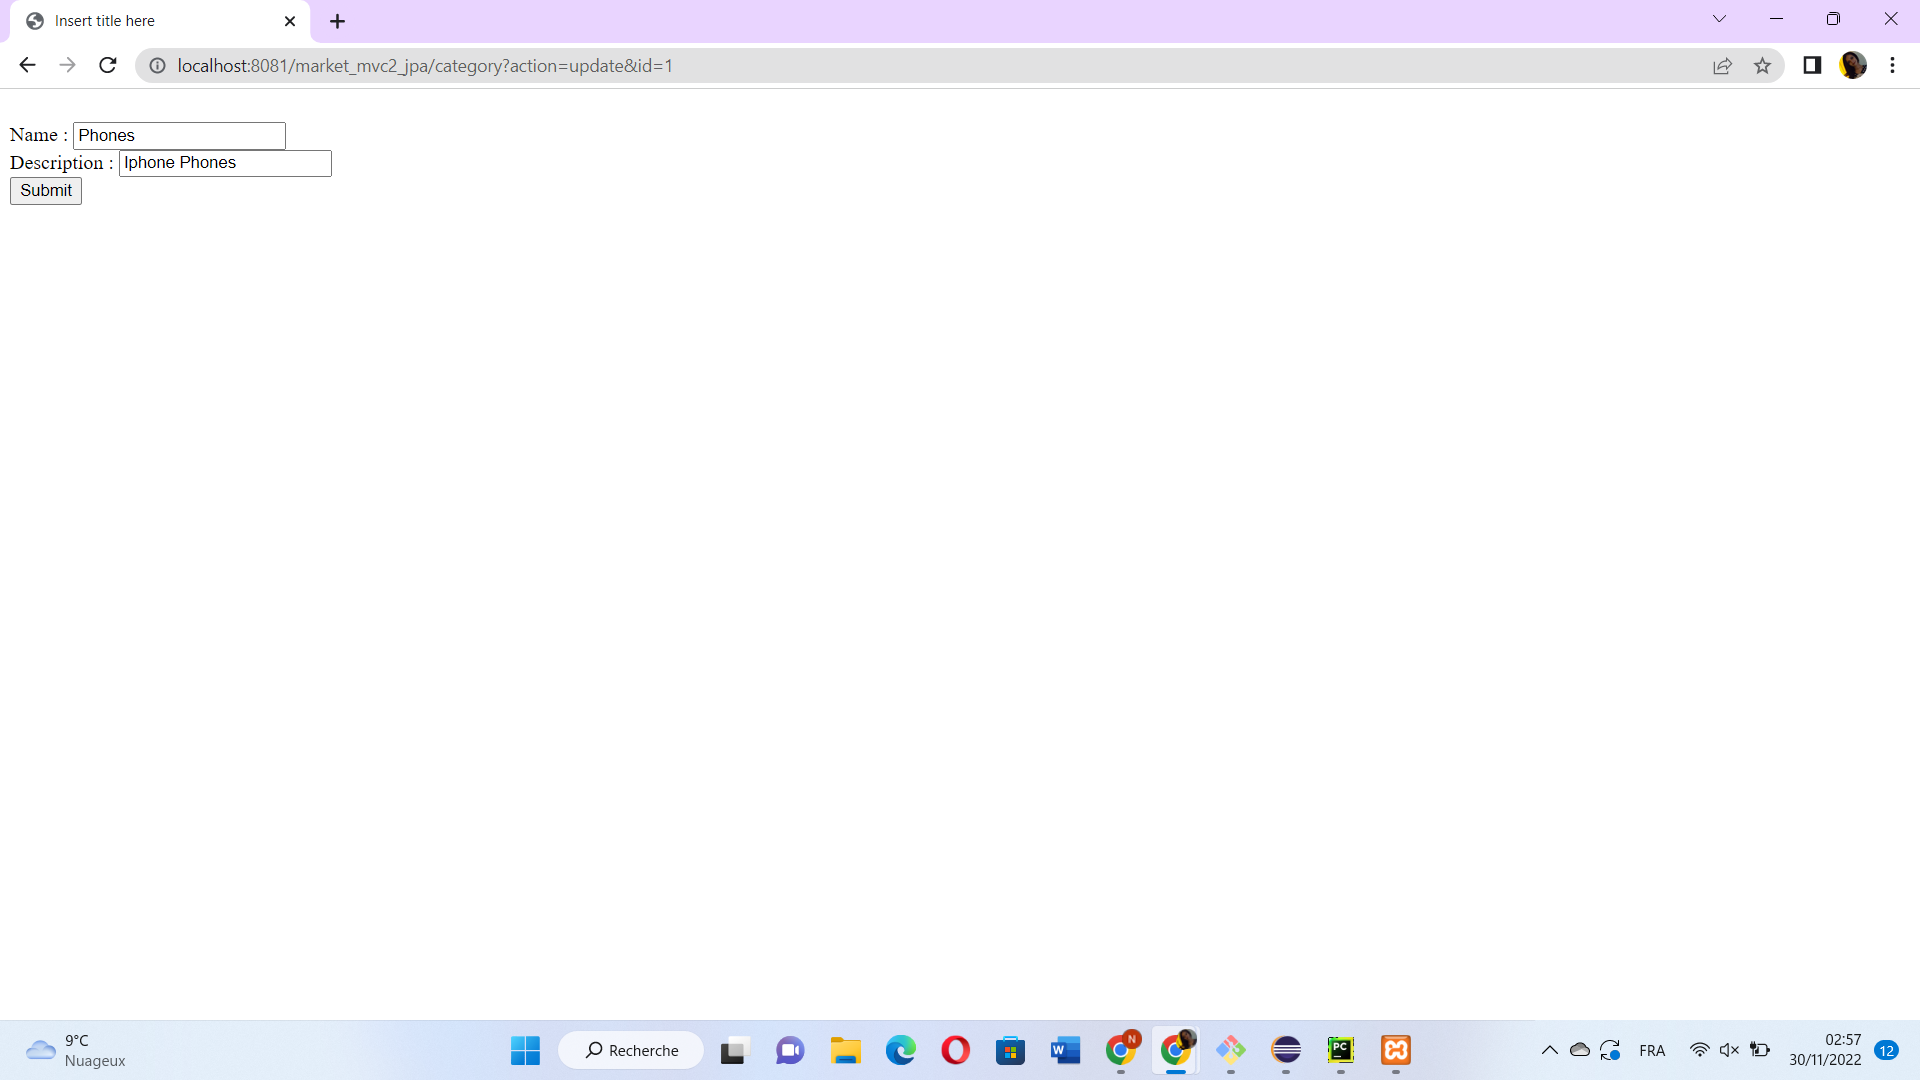1920x1080 pixels.
Task: Open the Recherche taskbar search
Action: pyautogui.click(x=631, y=1050)
